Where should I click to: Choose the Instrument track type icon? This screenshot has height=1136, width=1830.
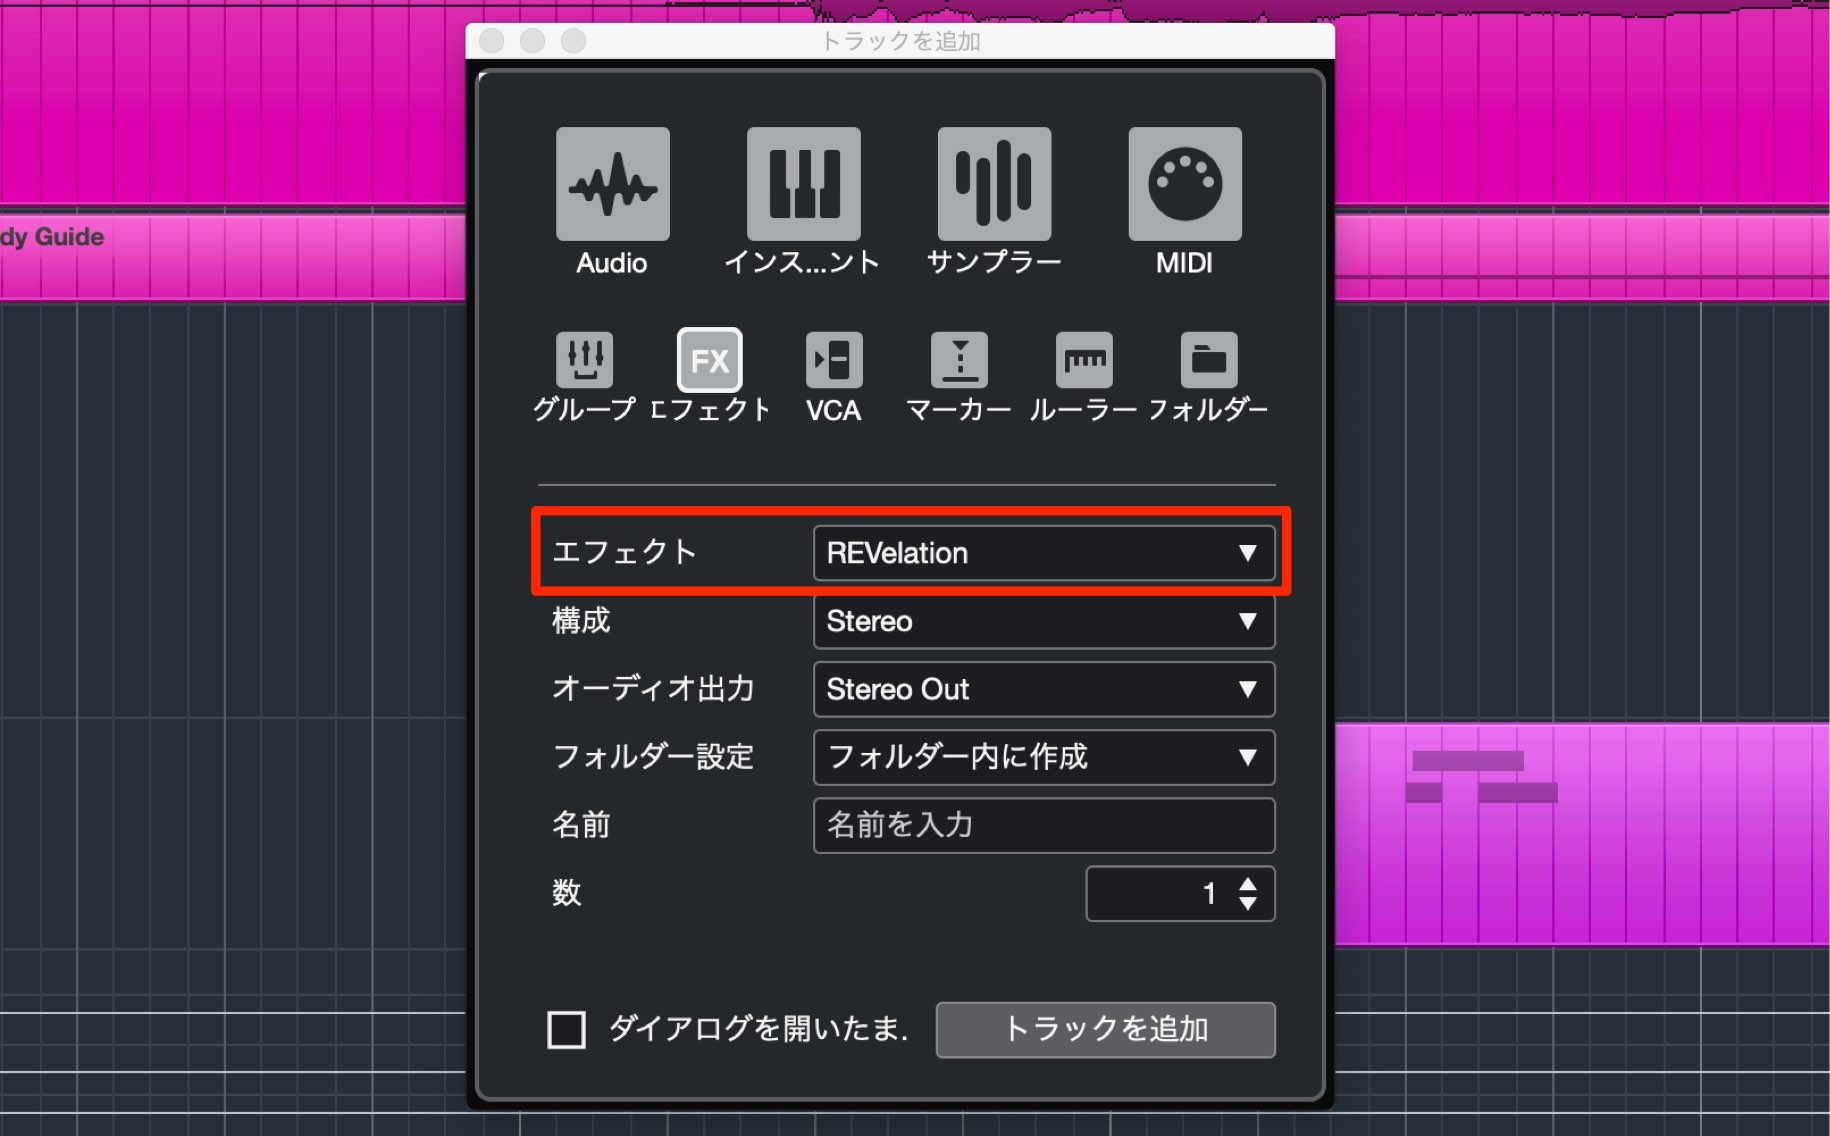pyautogui.click(x=803, y=184)
